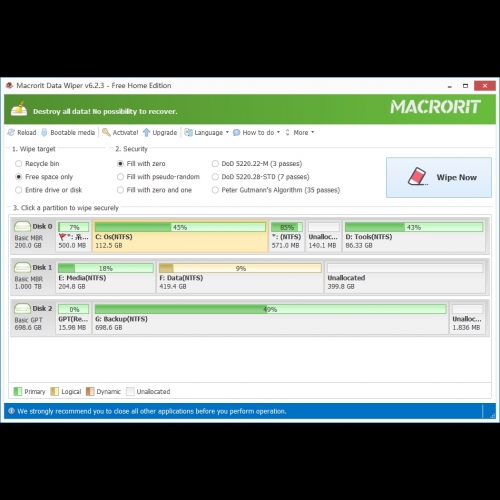The image size is (500, 500).
Task: Click the Reload icon in toolbar
Action: (11, 132)
